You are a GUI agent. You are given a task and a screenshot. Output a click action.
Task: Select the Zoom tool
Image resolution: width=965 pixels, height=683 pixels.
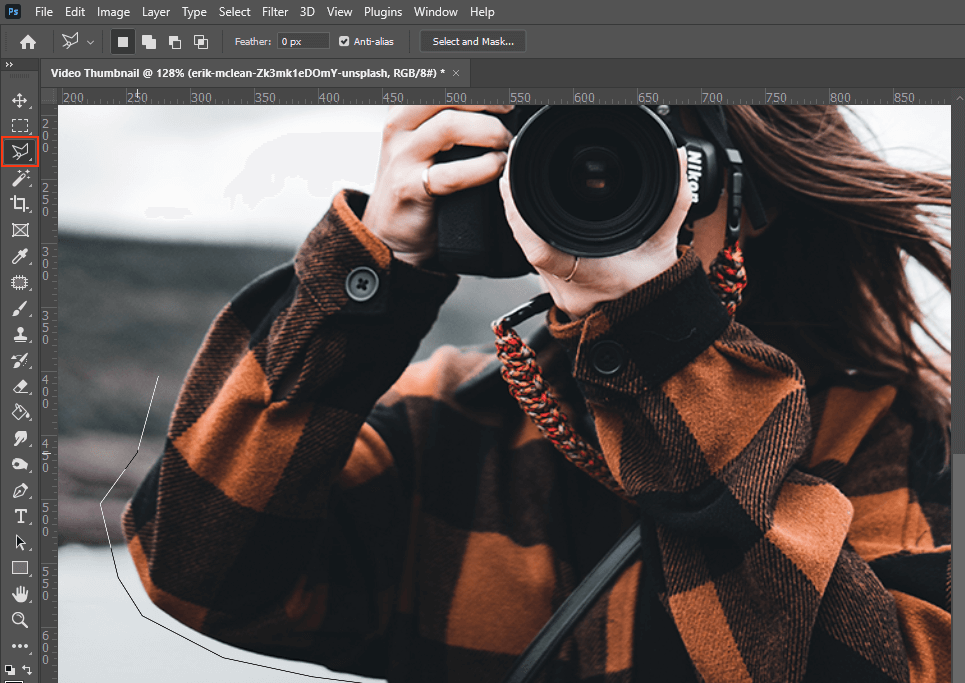(x=20, y=620)
